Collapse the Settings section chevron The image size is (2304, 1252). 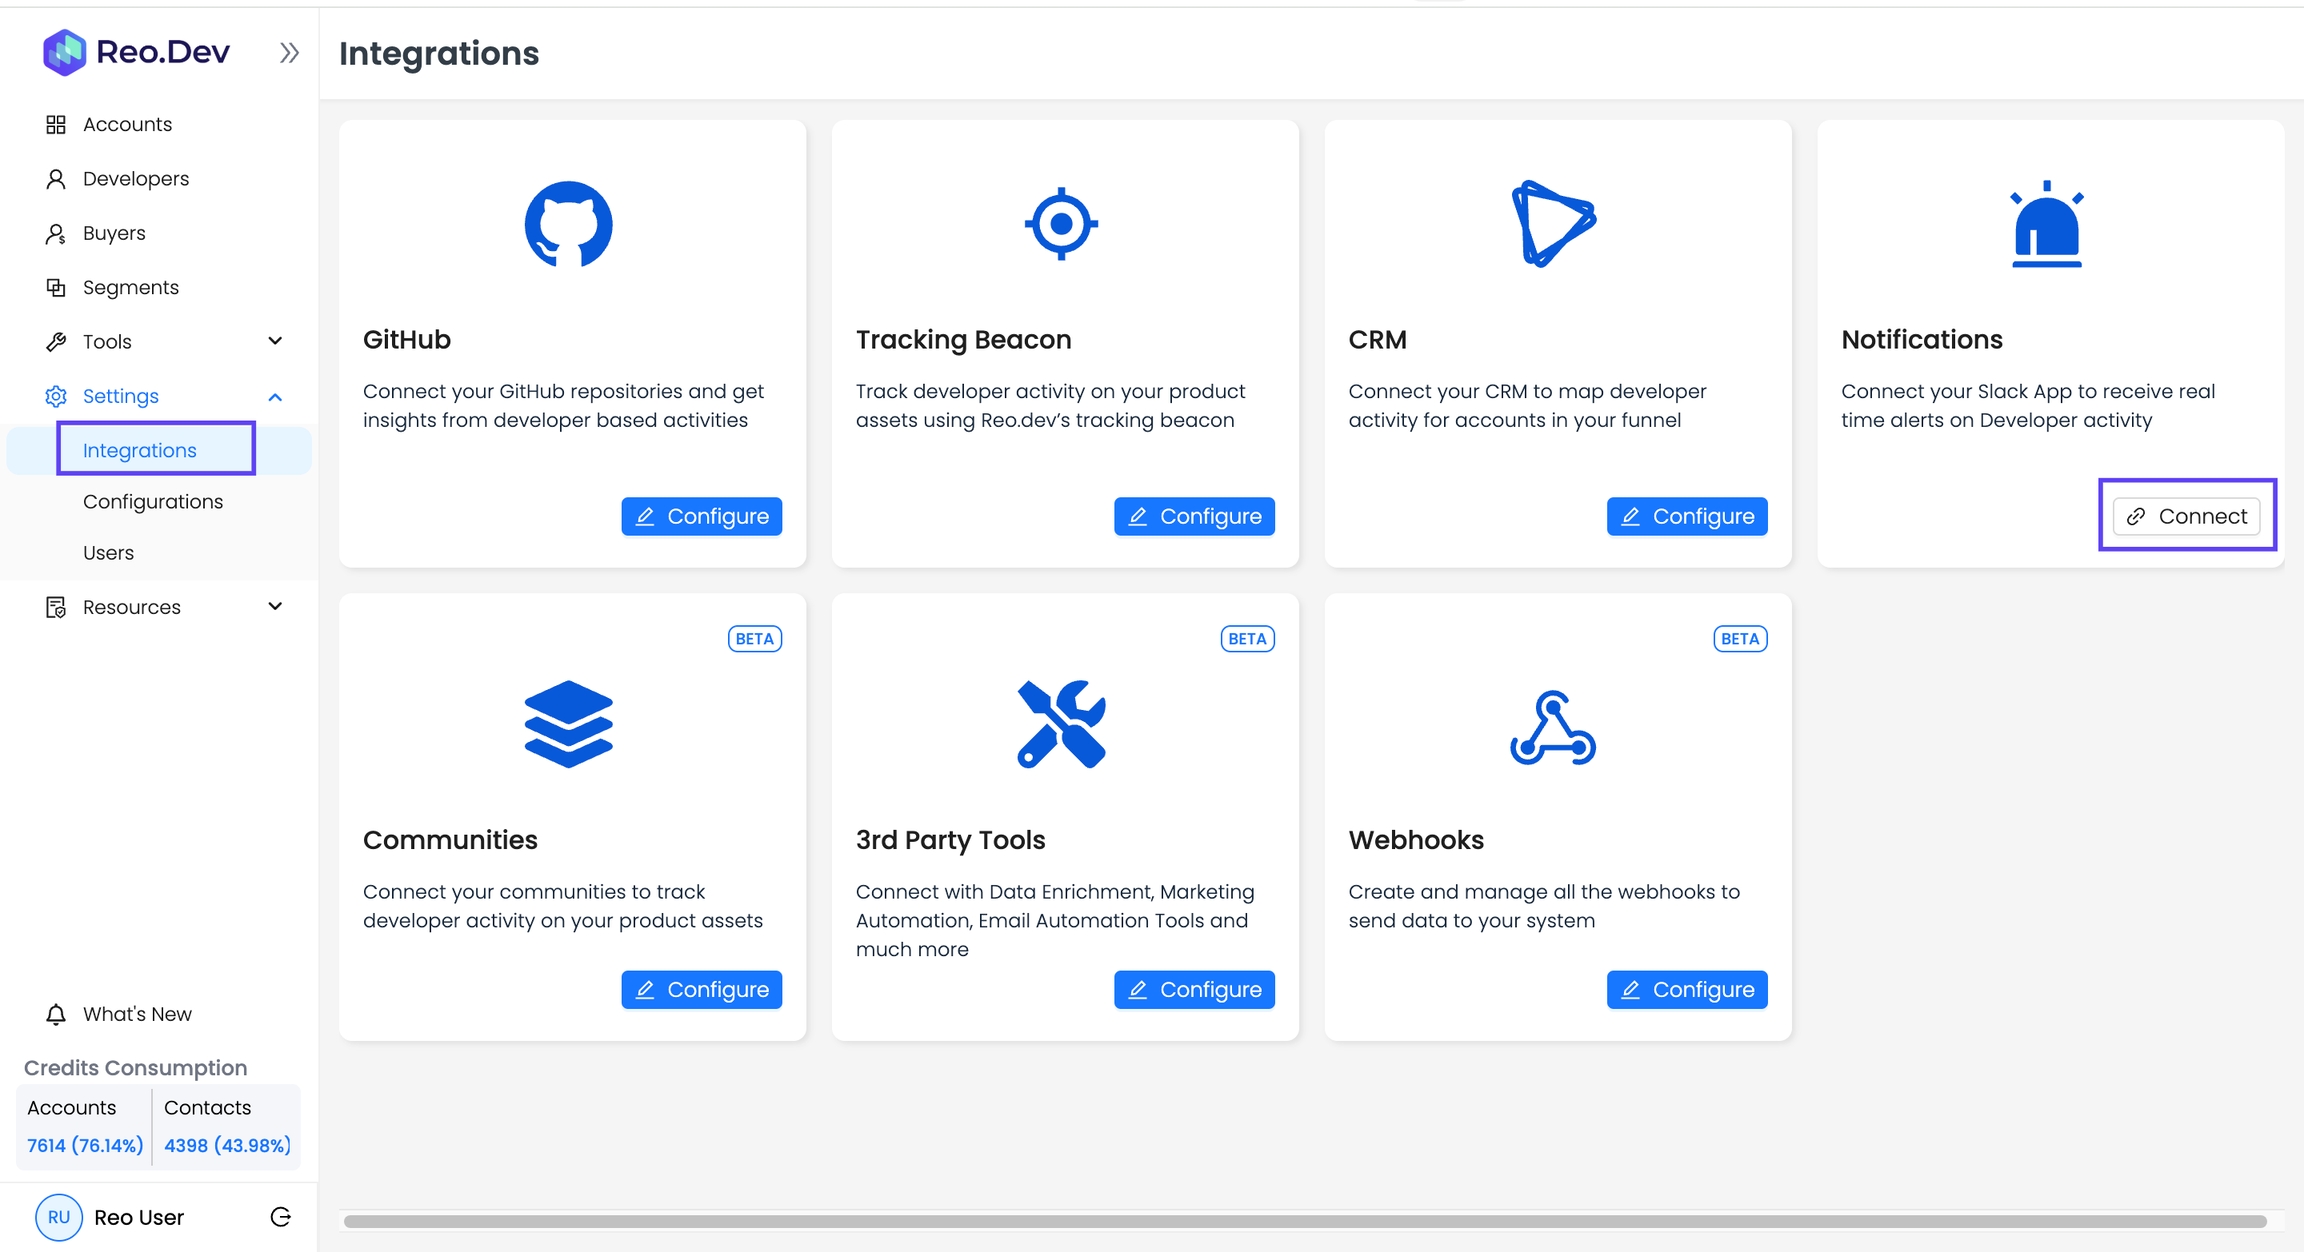275,396
